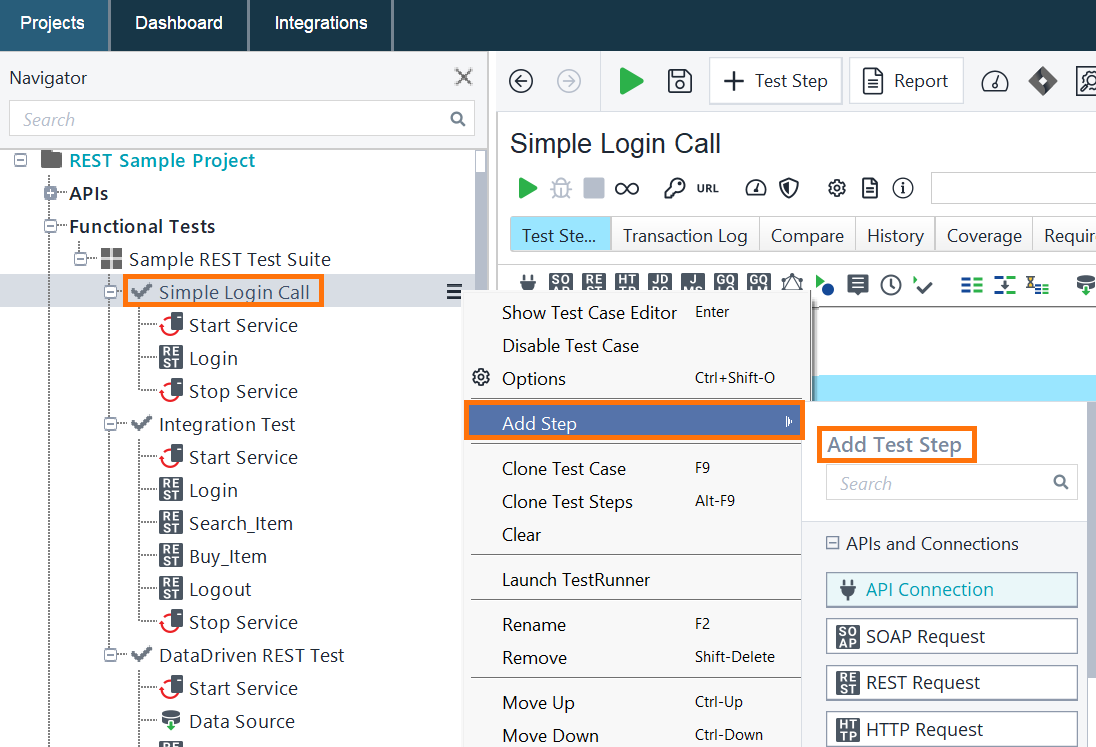Select the green Run test case icon

527,187
